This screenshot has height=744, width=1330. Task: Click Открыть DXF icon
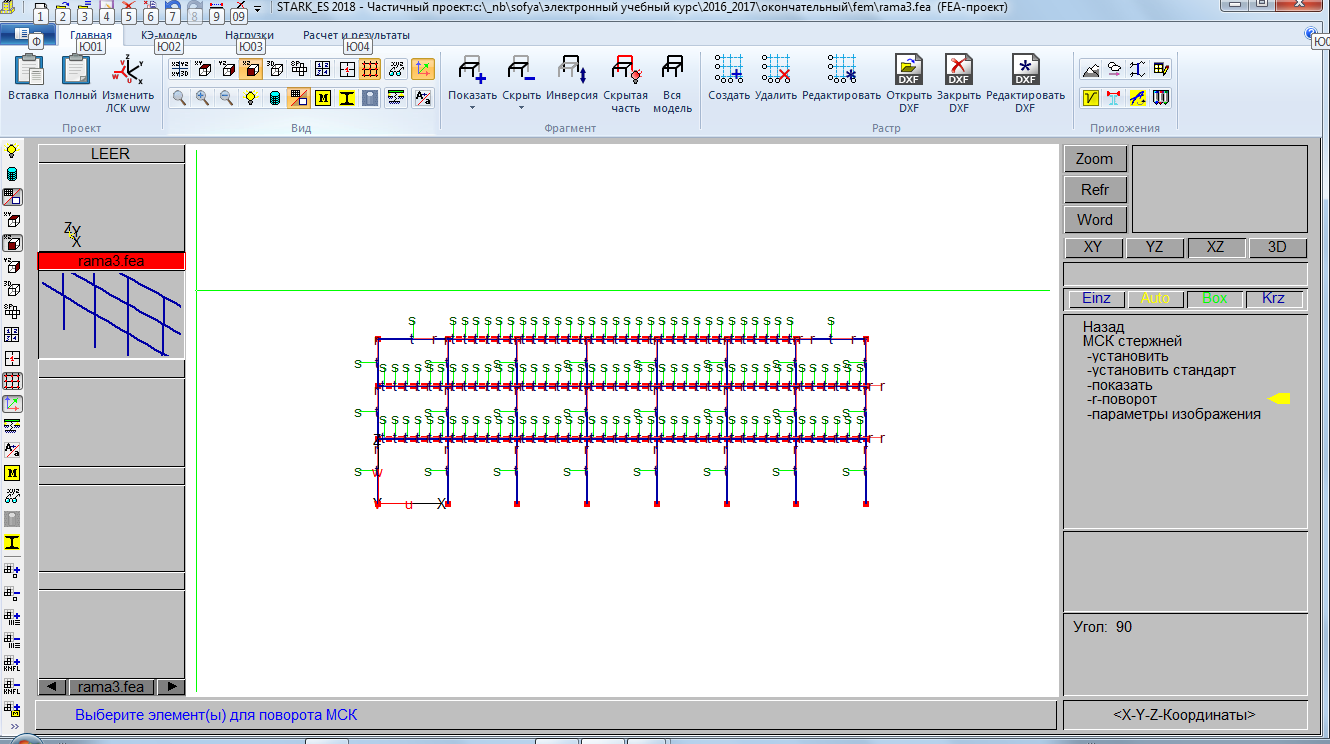click(909, 69)
